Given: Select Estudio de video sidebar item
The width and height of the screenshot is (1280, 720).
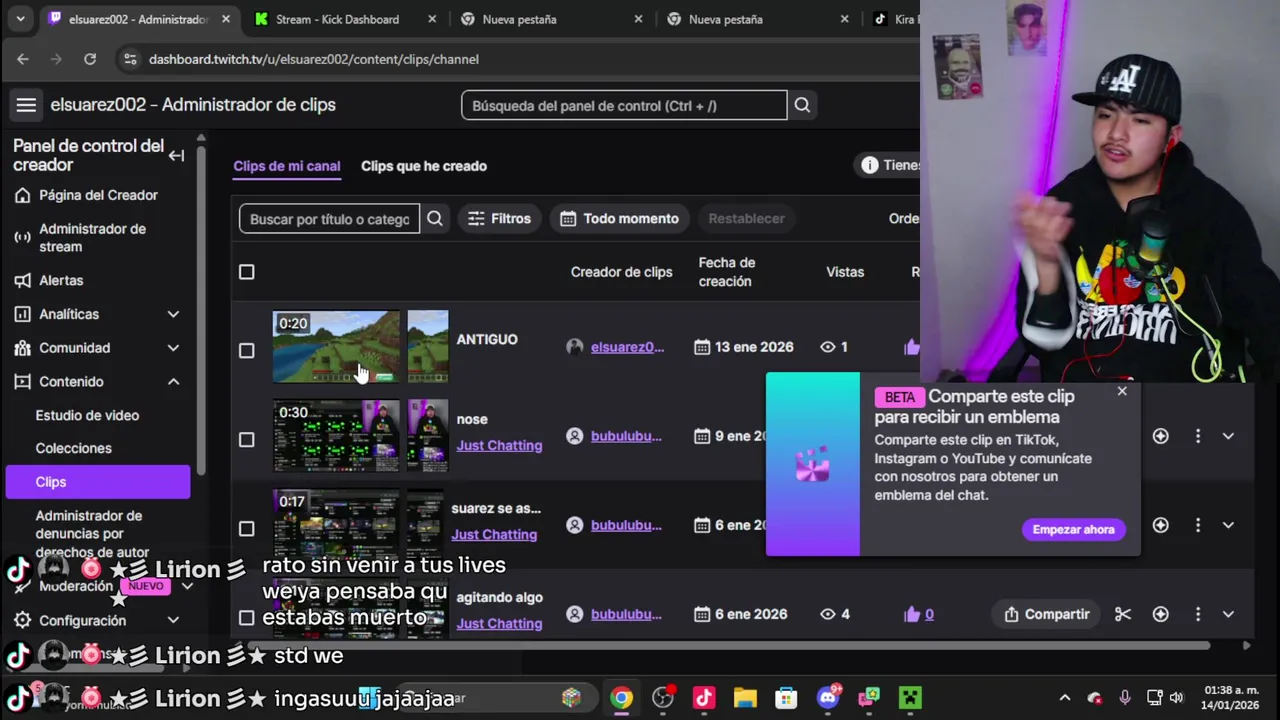Looking at the screenshot, I should click(87, 415).
